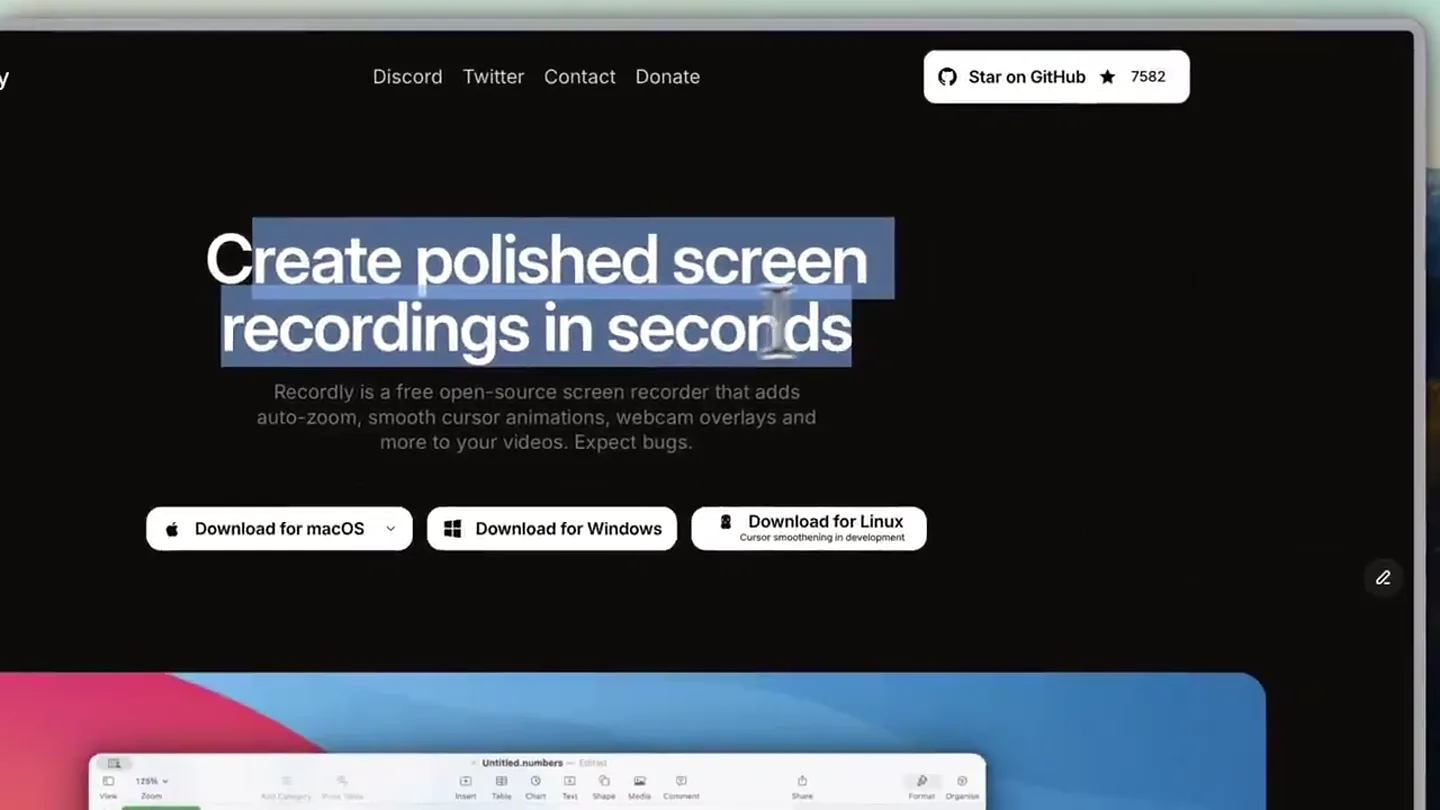Click the star icon beside 7582
This screenshot has height=810, width=1440.
(x=1107, y=77)
